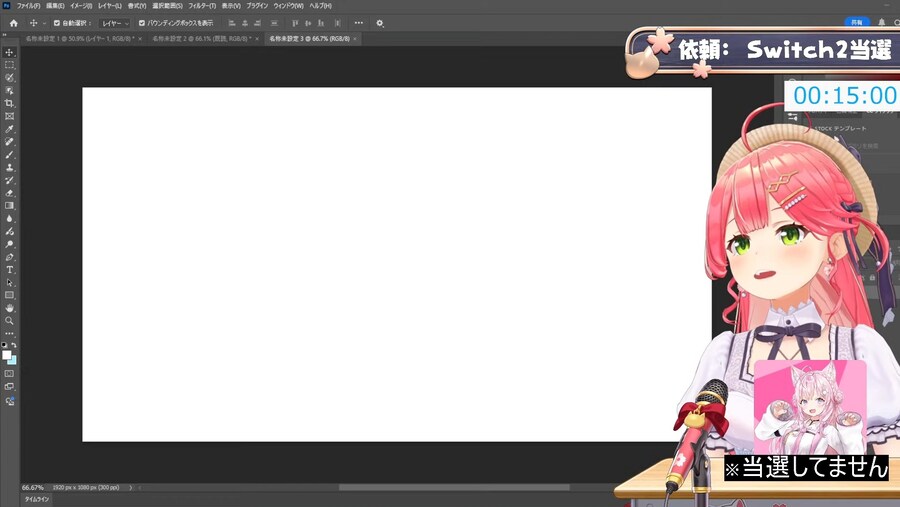Open the イメージ(I) menu
The image size is (900, 507).
coord(81,6)
